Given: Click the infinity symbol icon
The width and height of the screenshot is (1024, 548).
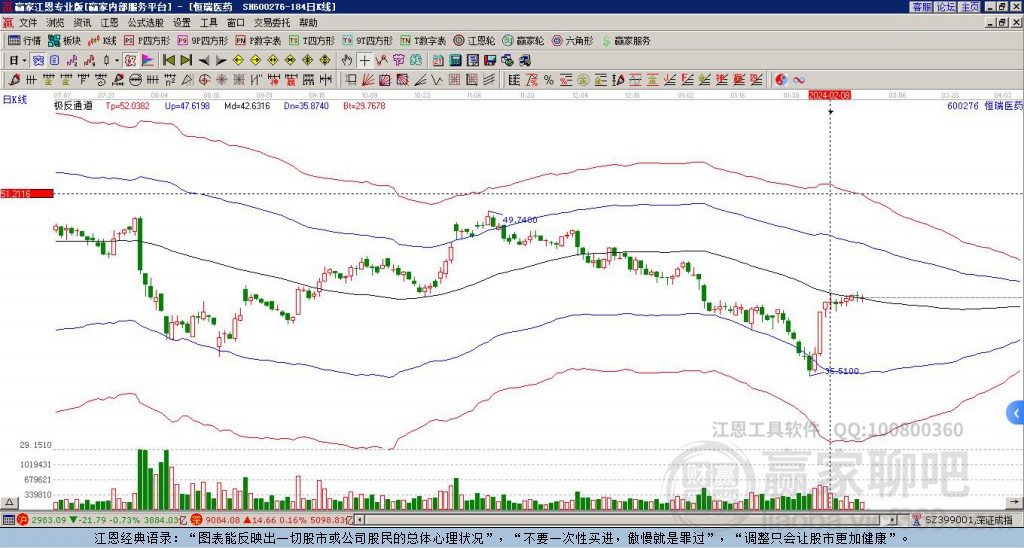Looking at the screenshot, I should [x=799, y=80].
